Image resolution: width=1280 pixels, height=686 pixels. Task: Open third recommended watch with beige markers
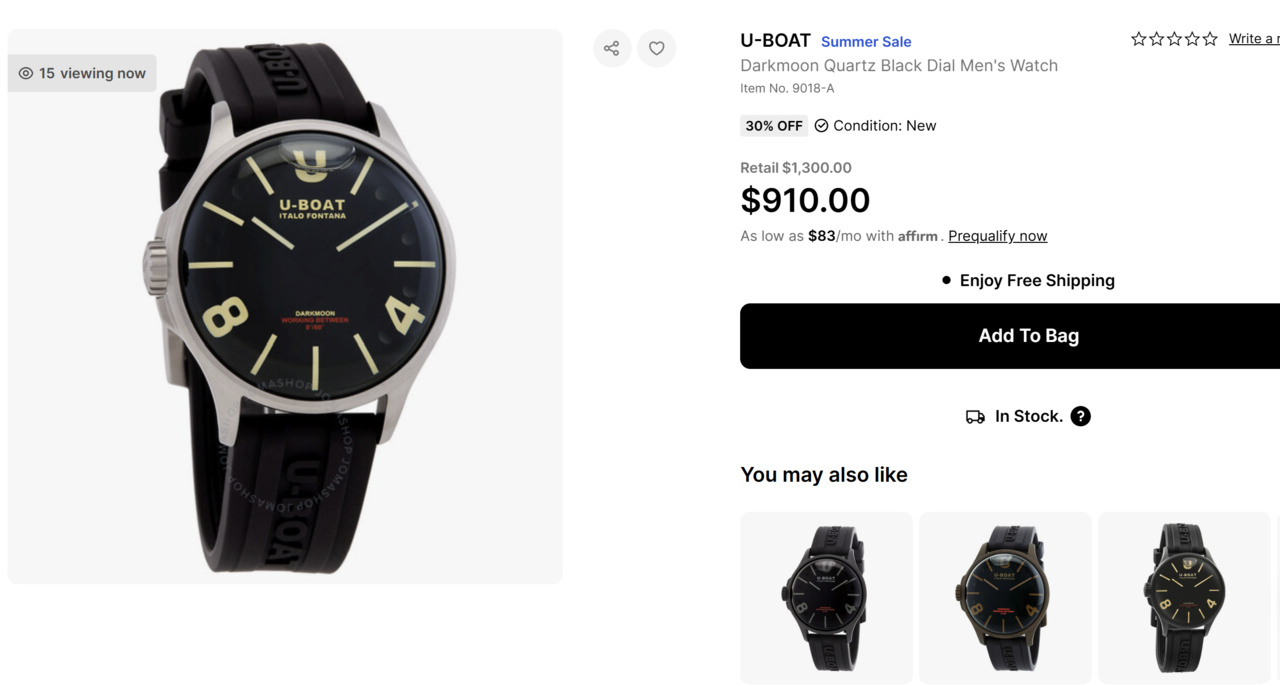(x=1184, y=597)
